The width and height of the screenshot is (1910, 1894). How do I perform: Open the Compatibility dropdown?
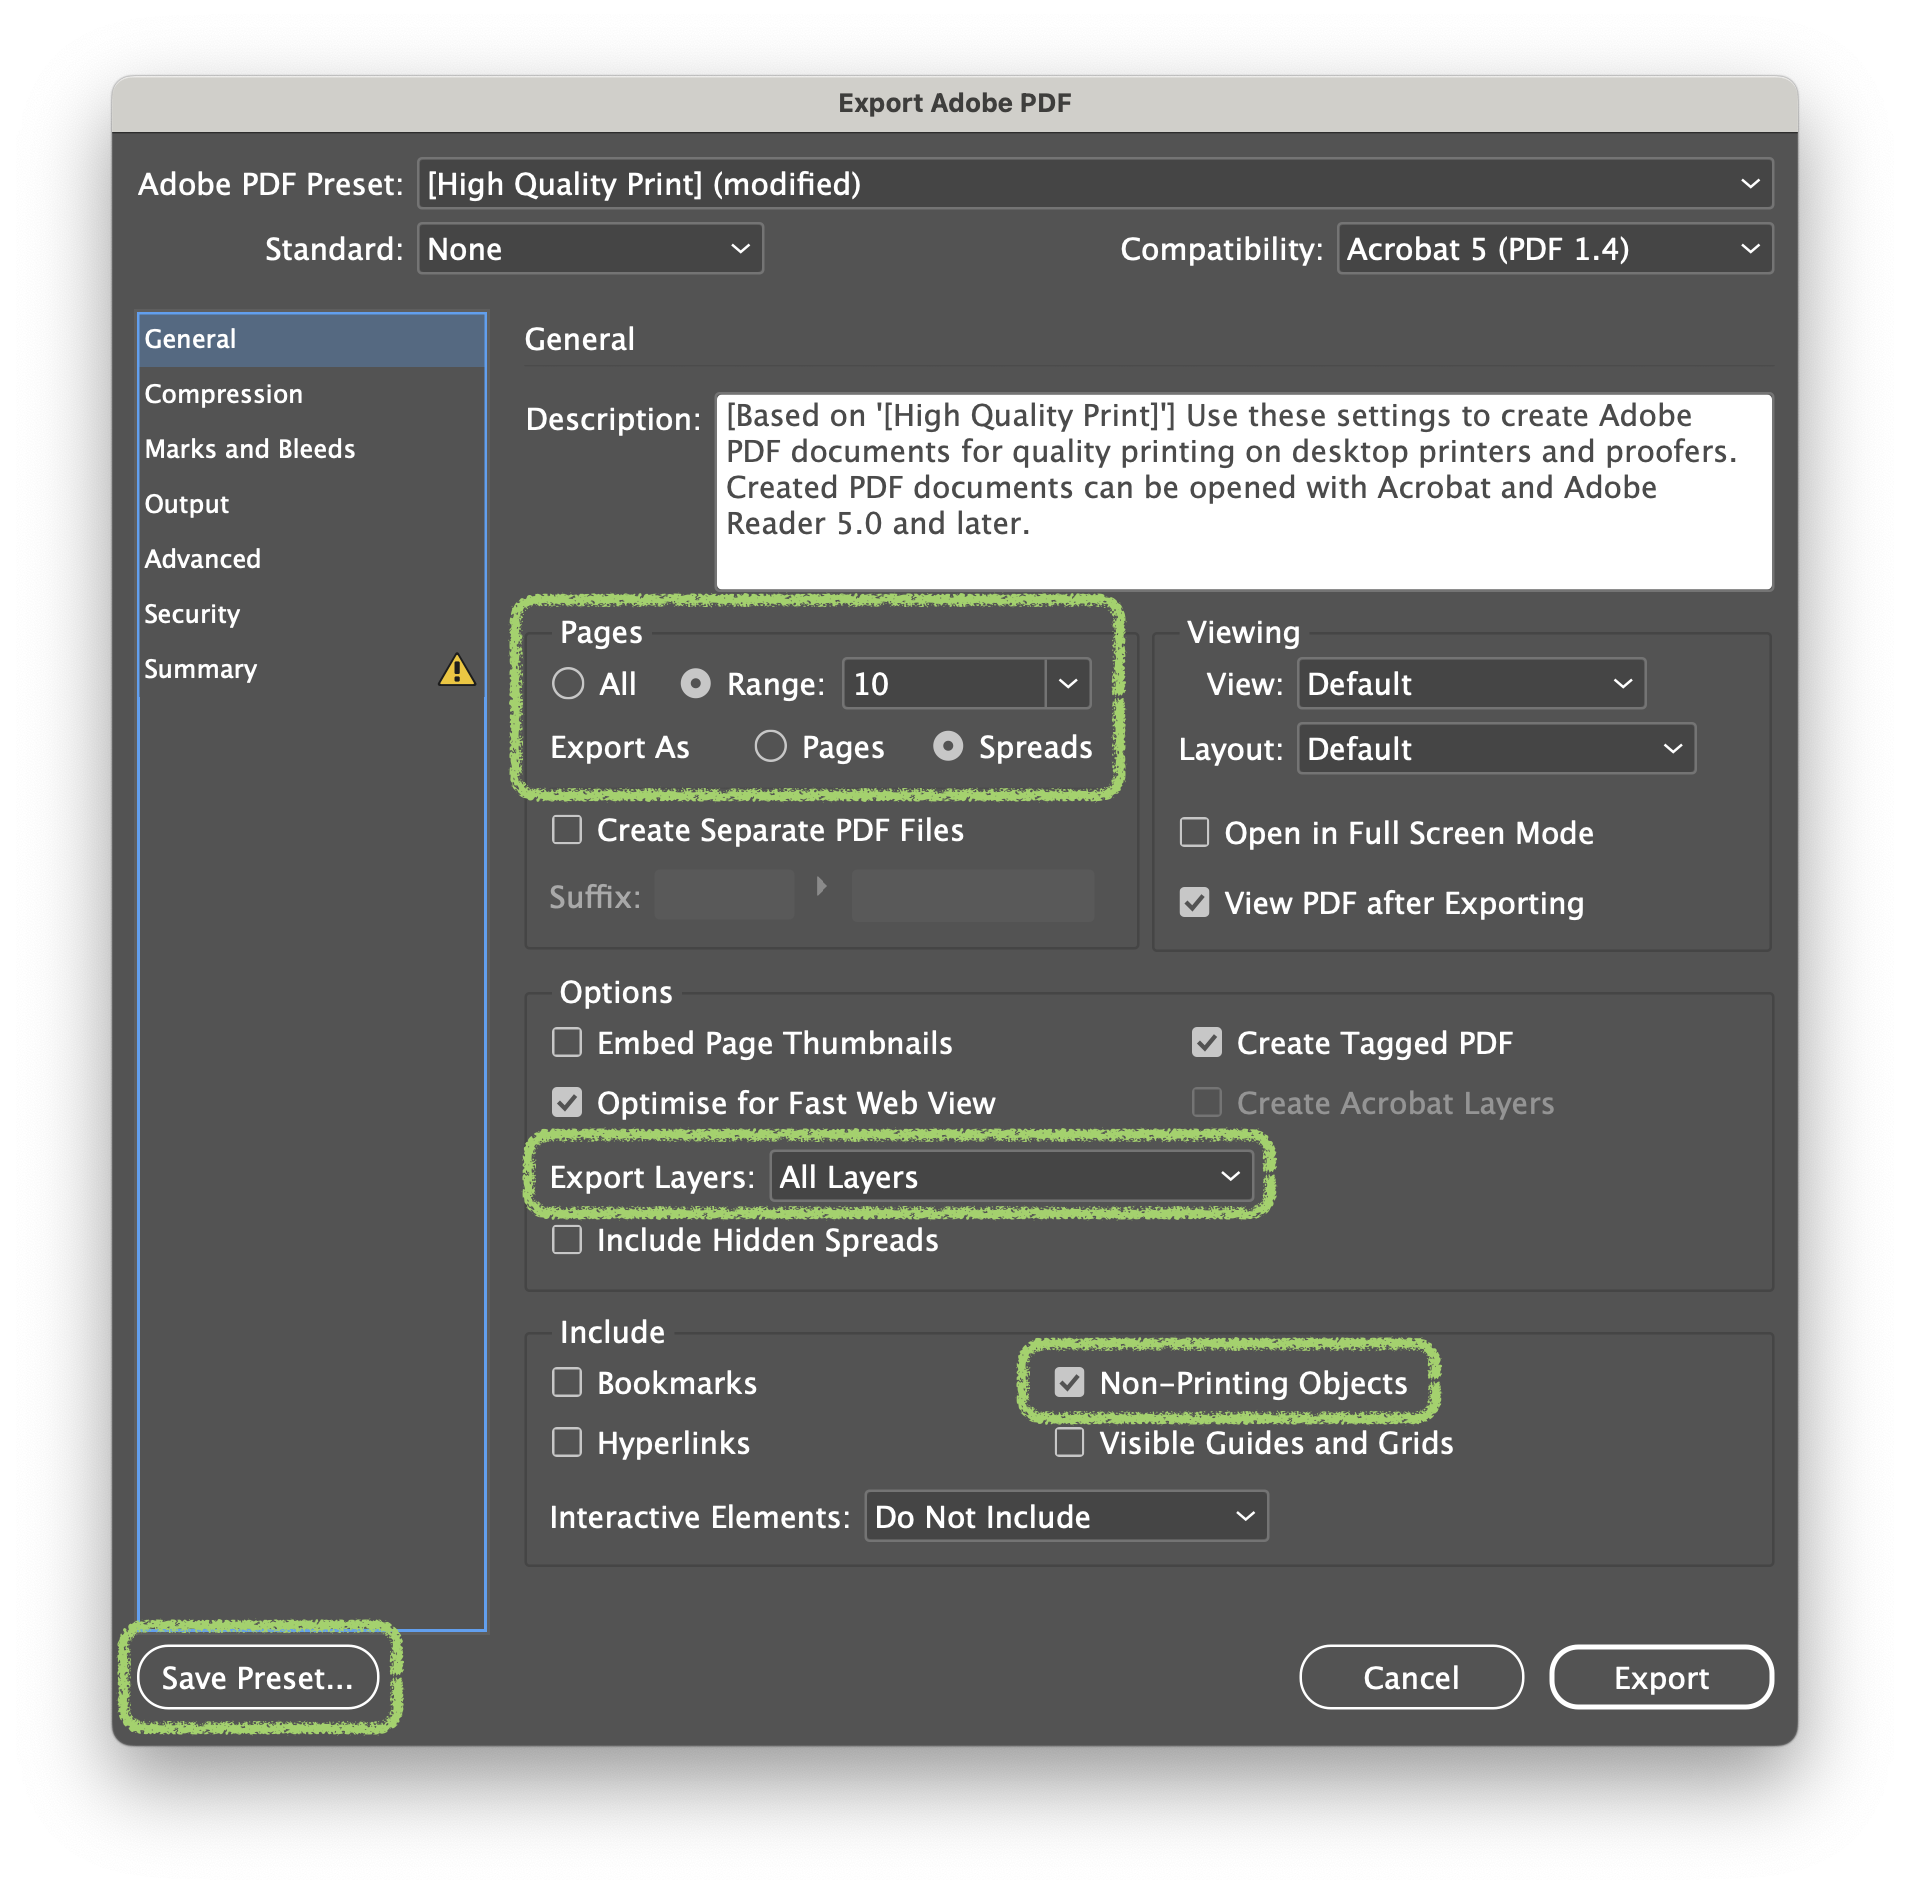[1555, 249]
